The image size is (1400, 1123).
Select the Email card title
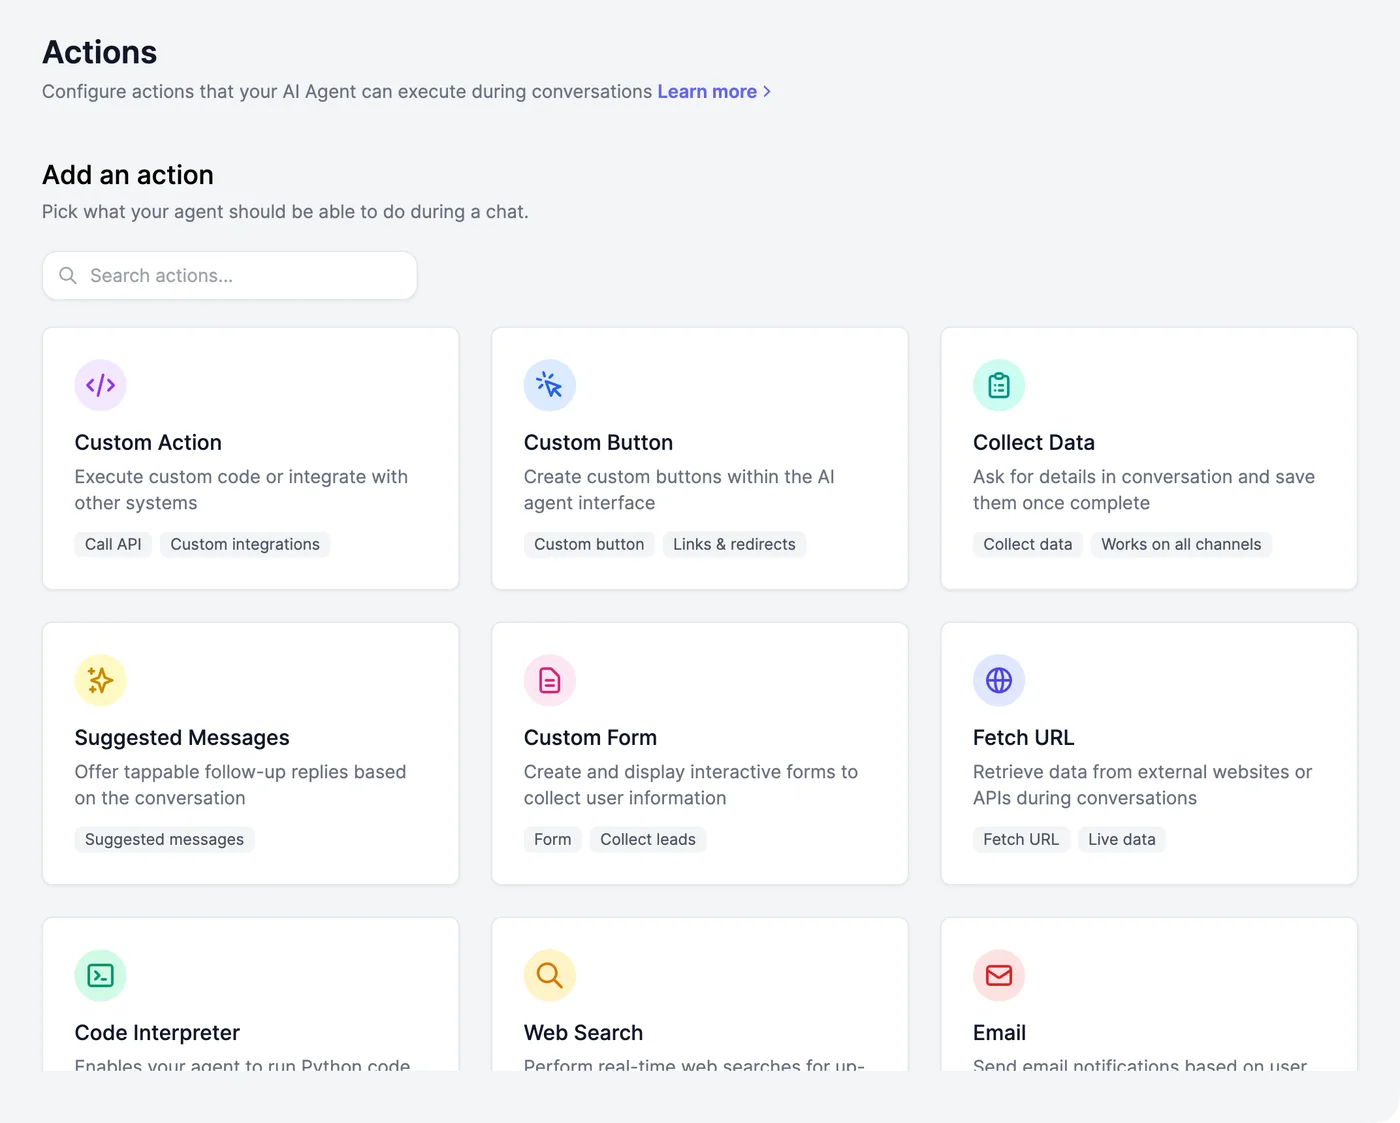(x=999, y=1032)
